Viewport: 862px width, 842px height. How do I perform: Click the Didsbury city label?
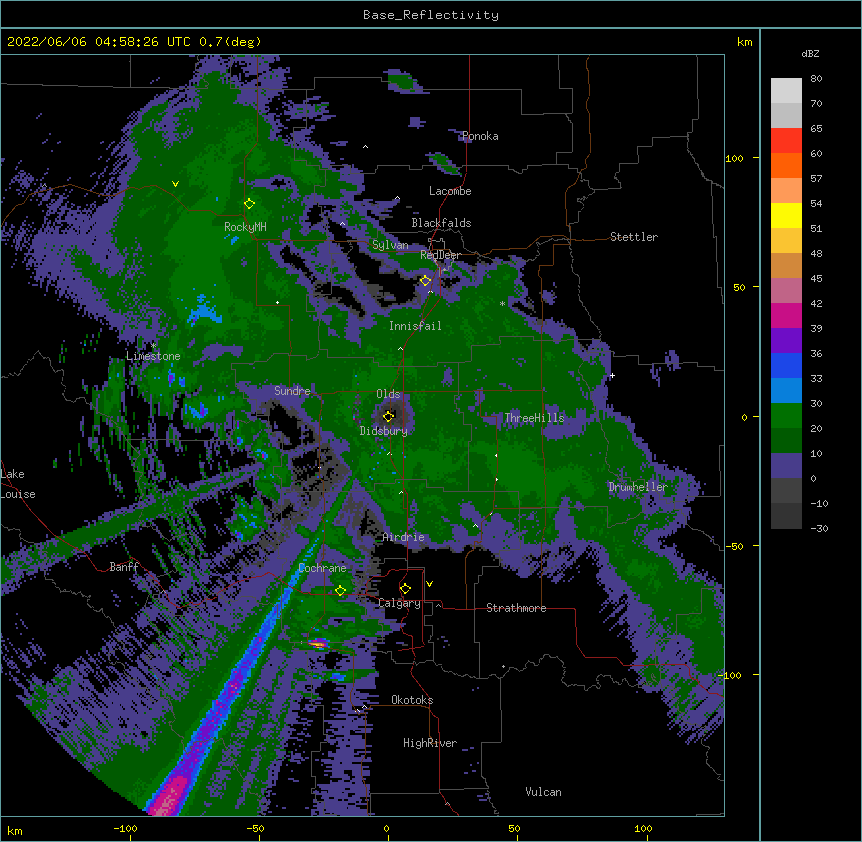[384, 431]
